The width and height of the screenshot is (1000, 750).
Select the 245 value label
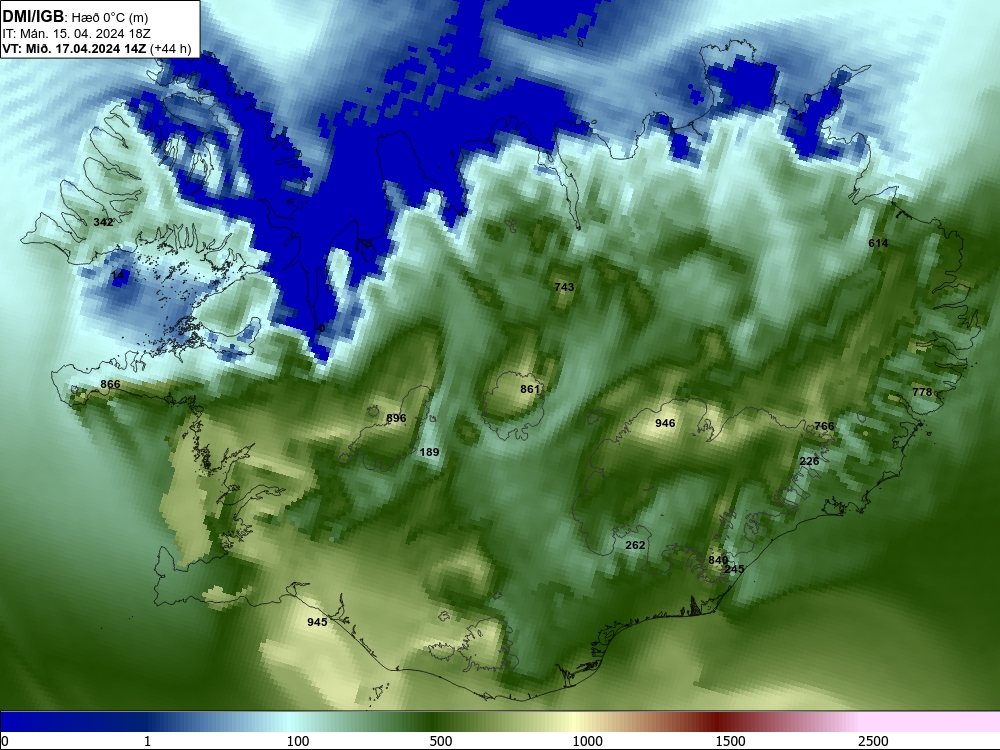point(735,569)
